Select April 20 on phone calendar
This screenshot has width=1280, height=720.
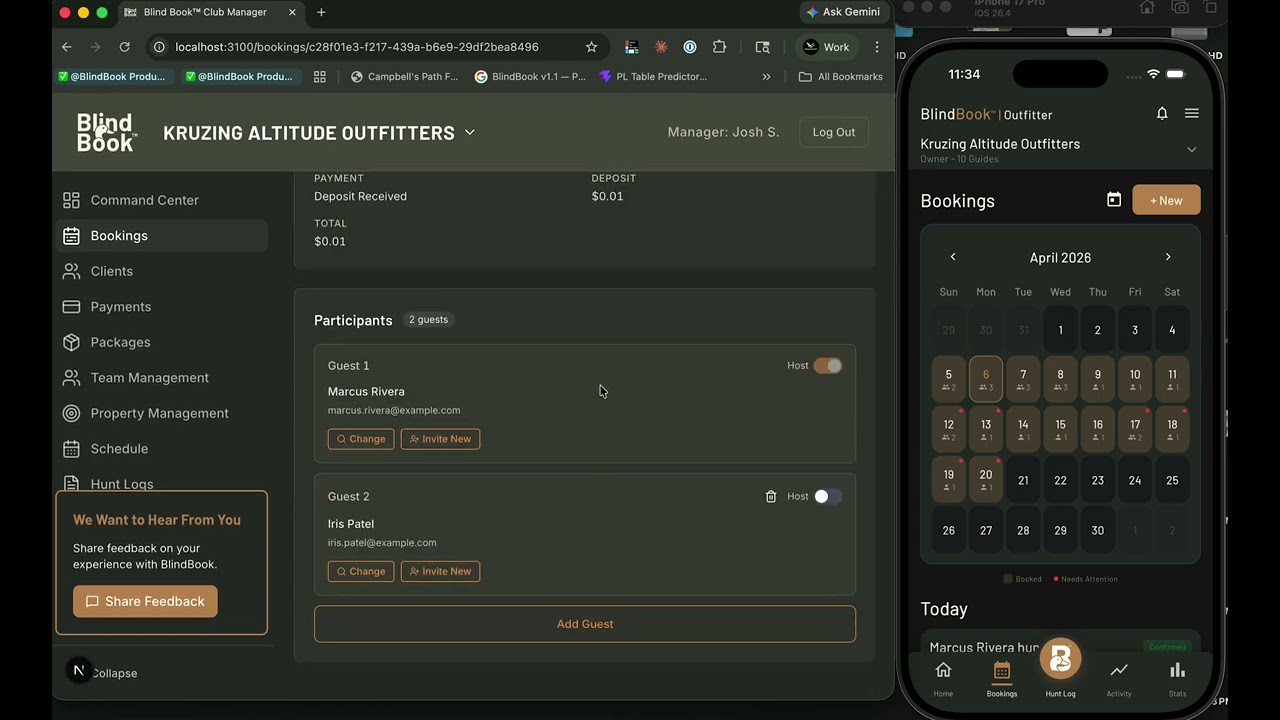(x=986, y=479)
